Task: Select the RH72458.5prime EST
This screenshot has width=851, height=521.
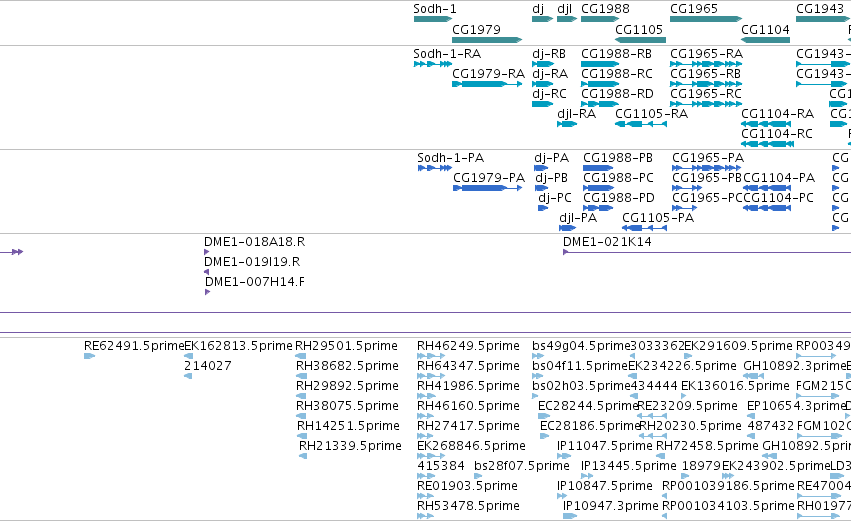Action: click(x=663, y=456)
